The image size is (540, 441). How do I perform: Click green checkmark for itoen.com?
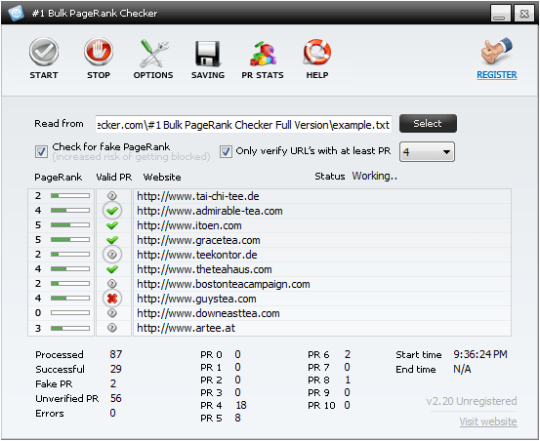pos(112,225)
